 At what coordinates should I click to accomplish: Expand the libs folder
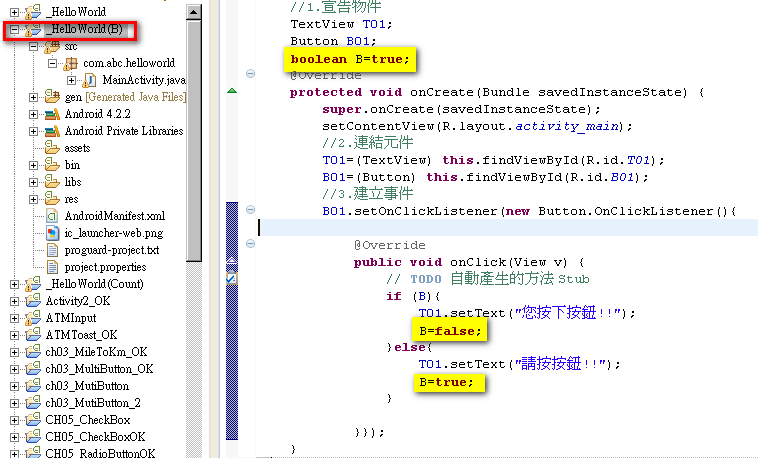33,182
